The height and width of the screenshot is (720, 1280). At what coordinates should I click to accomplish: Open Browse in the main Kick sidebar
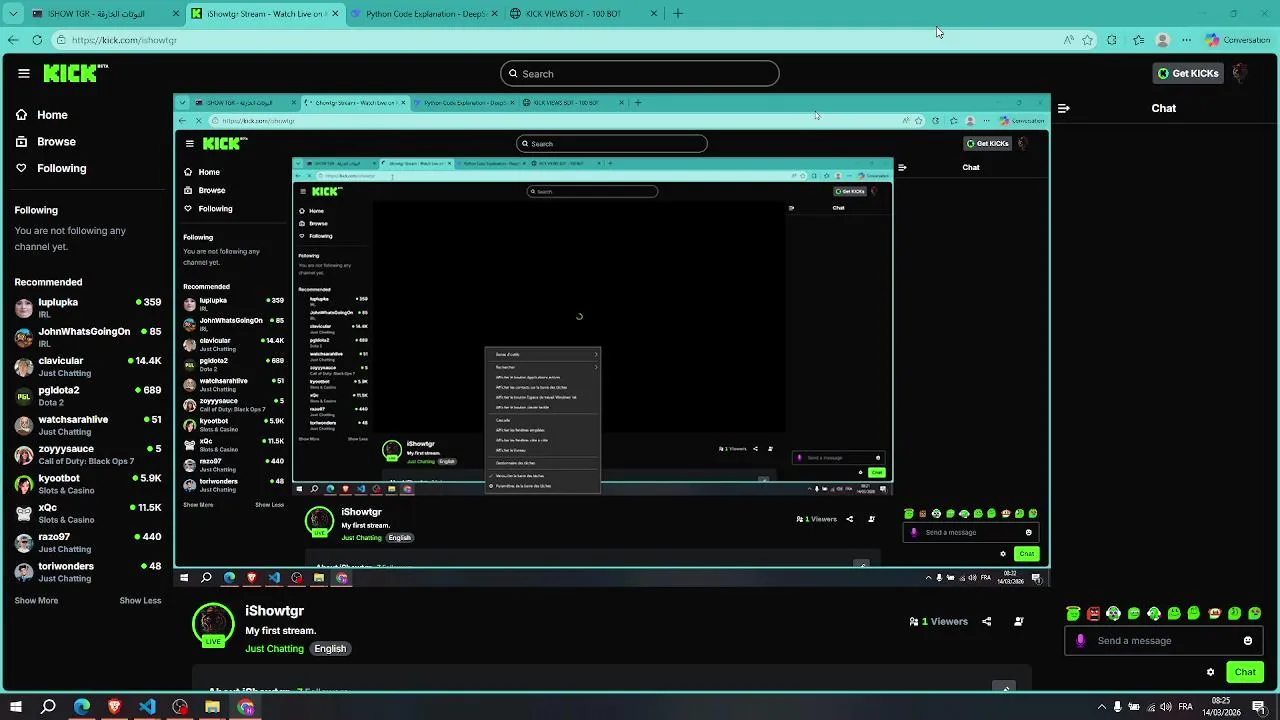point(46,142)
